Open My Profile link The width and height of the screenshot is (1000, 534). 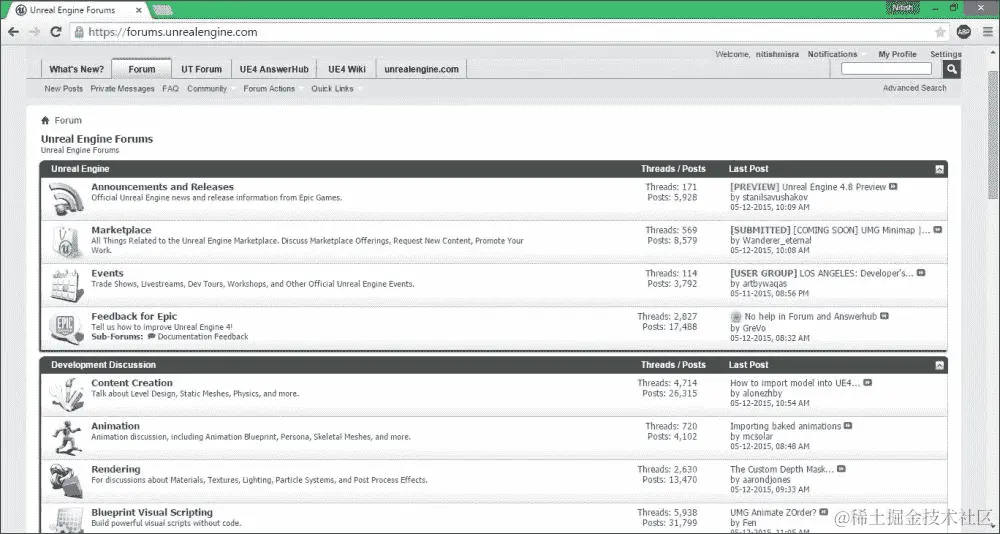coord(897,54)
